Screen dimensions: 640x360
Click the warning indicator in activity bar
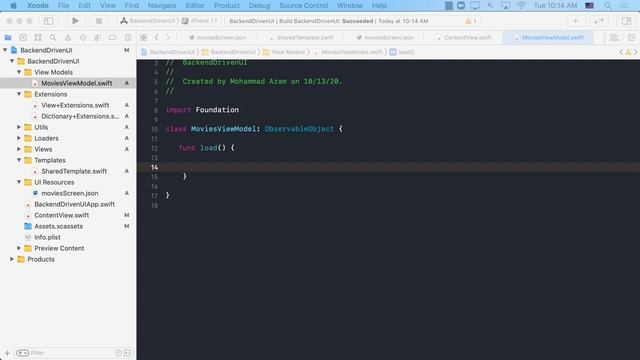471,21
